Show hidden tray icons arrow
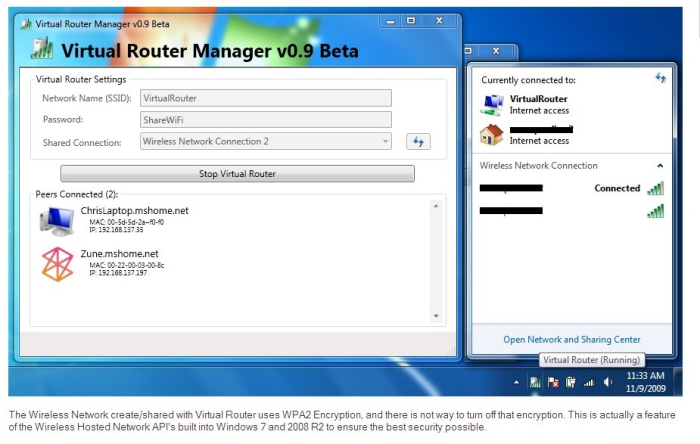Screen dimensions: 700x444 click(516, 382)
